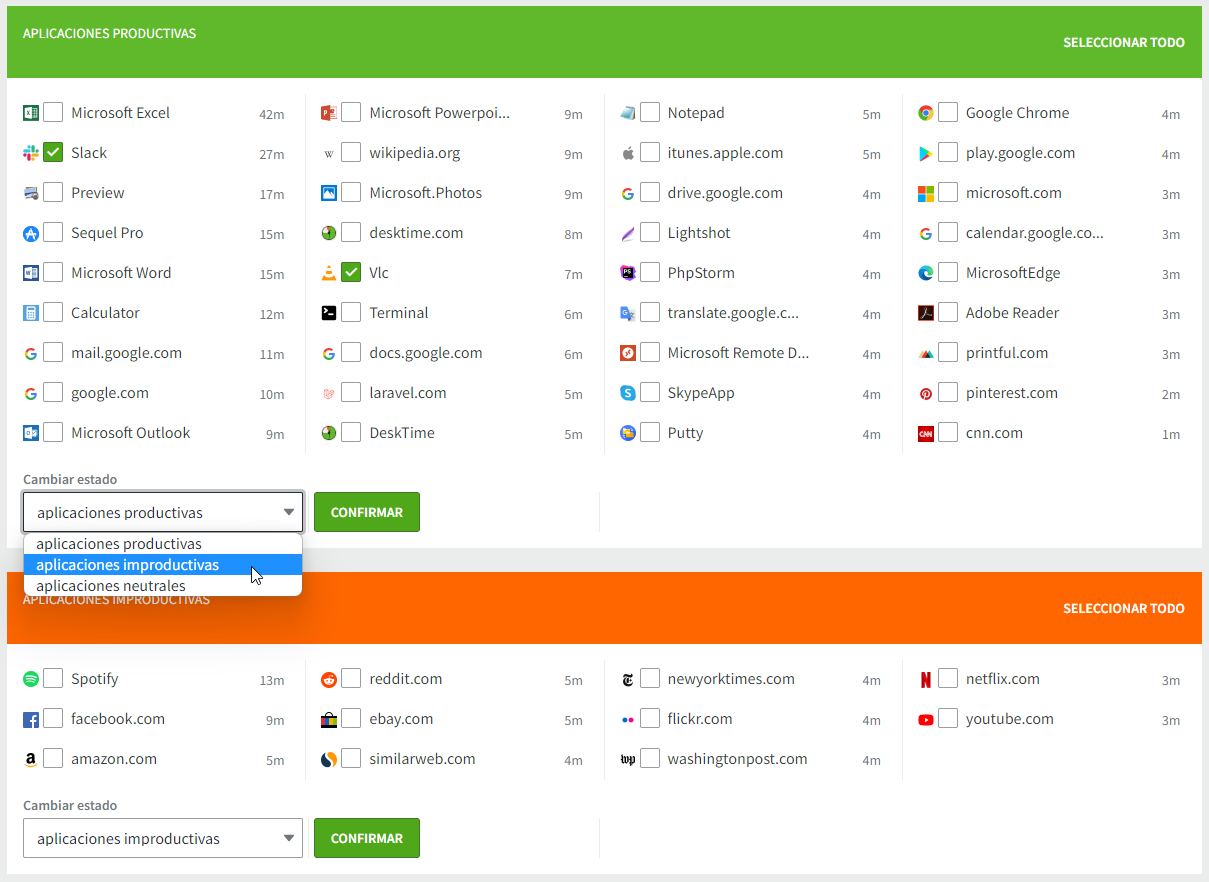Uncheck the Vlc checkbox
The width and height of the screenshot is (1209, 882).
tap(351, 272)
